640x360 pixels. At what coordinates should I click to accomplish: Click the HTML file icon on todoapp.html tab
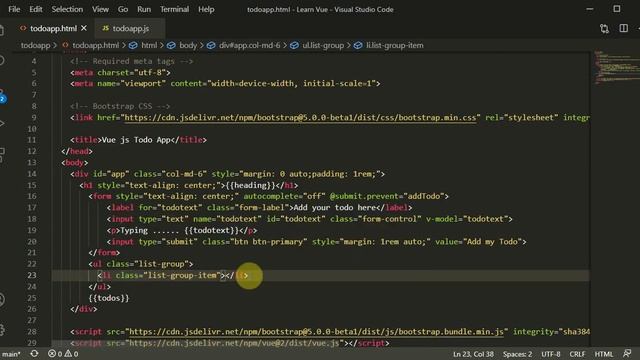click(x=23, y=28)
